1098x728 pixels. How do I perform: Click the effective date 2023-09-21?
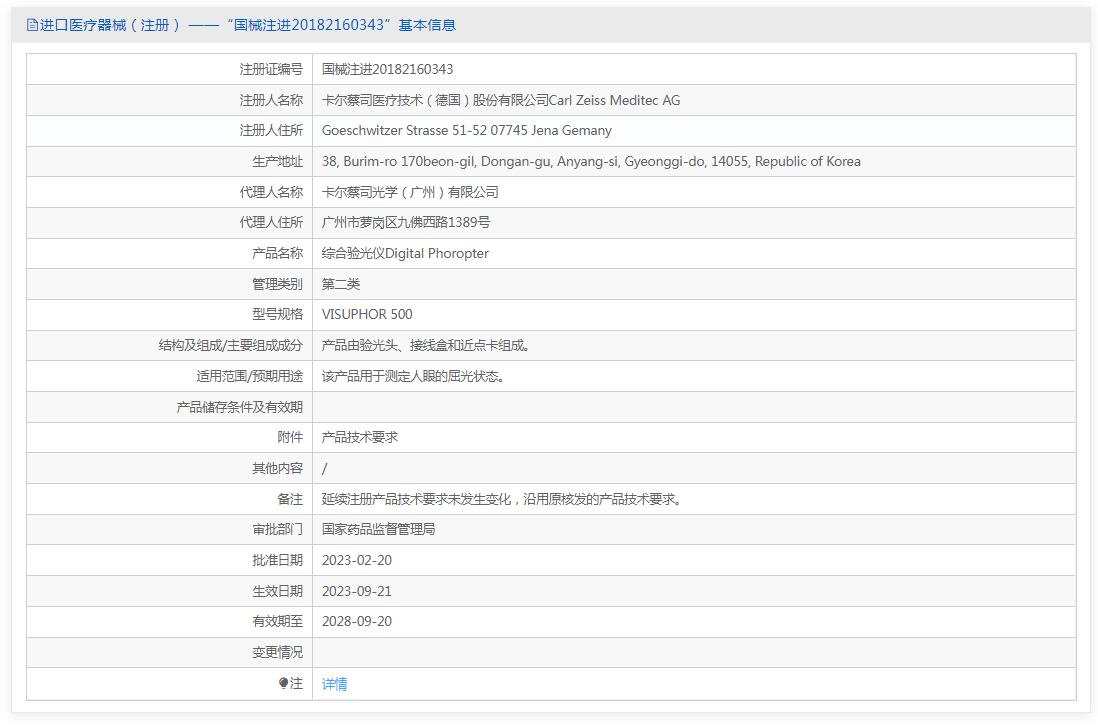pos(357,592)
